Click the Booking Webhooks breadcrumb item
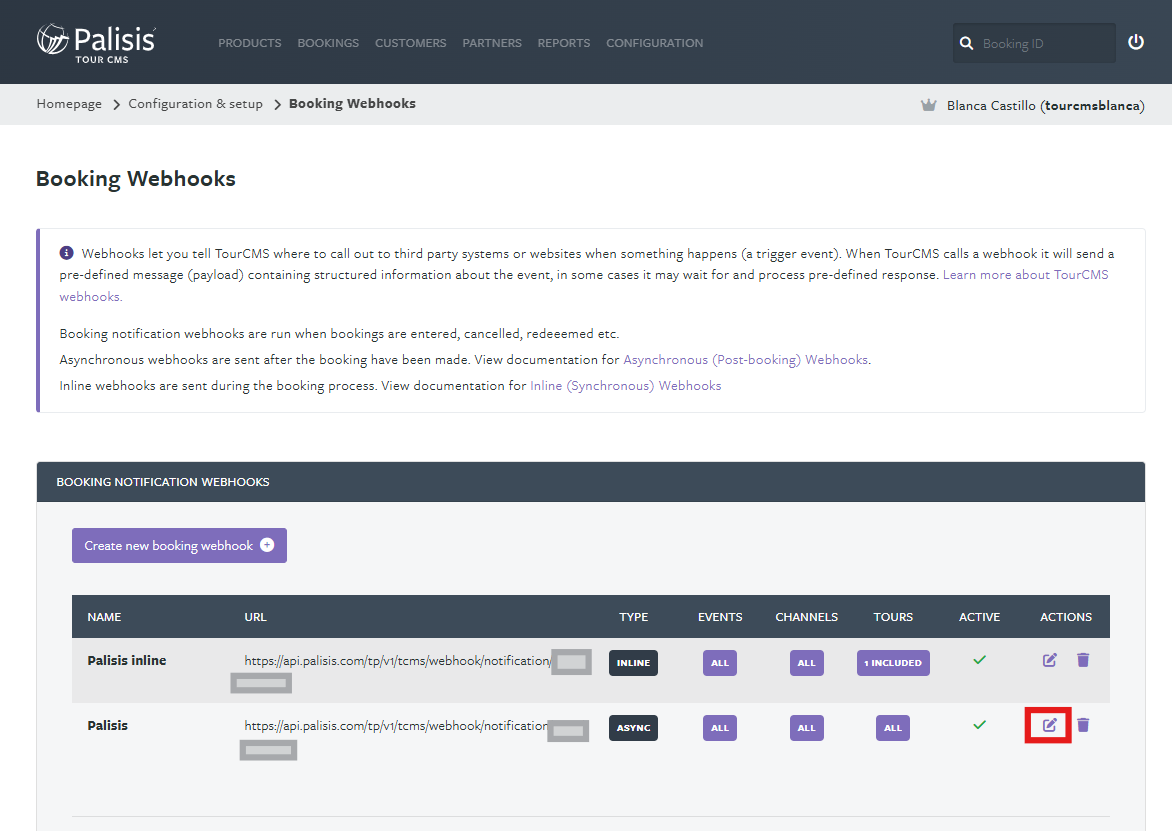The height and width of the screenshot is (831, 1172). (352, 104)
